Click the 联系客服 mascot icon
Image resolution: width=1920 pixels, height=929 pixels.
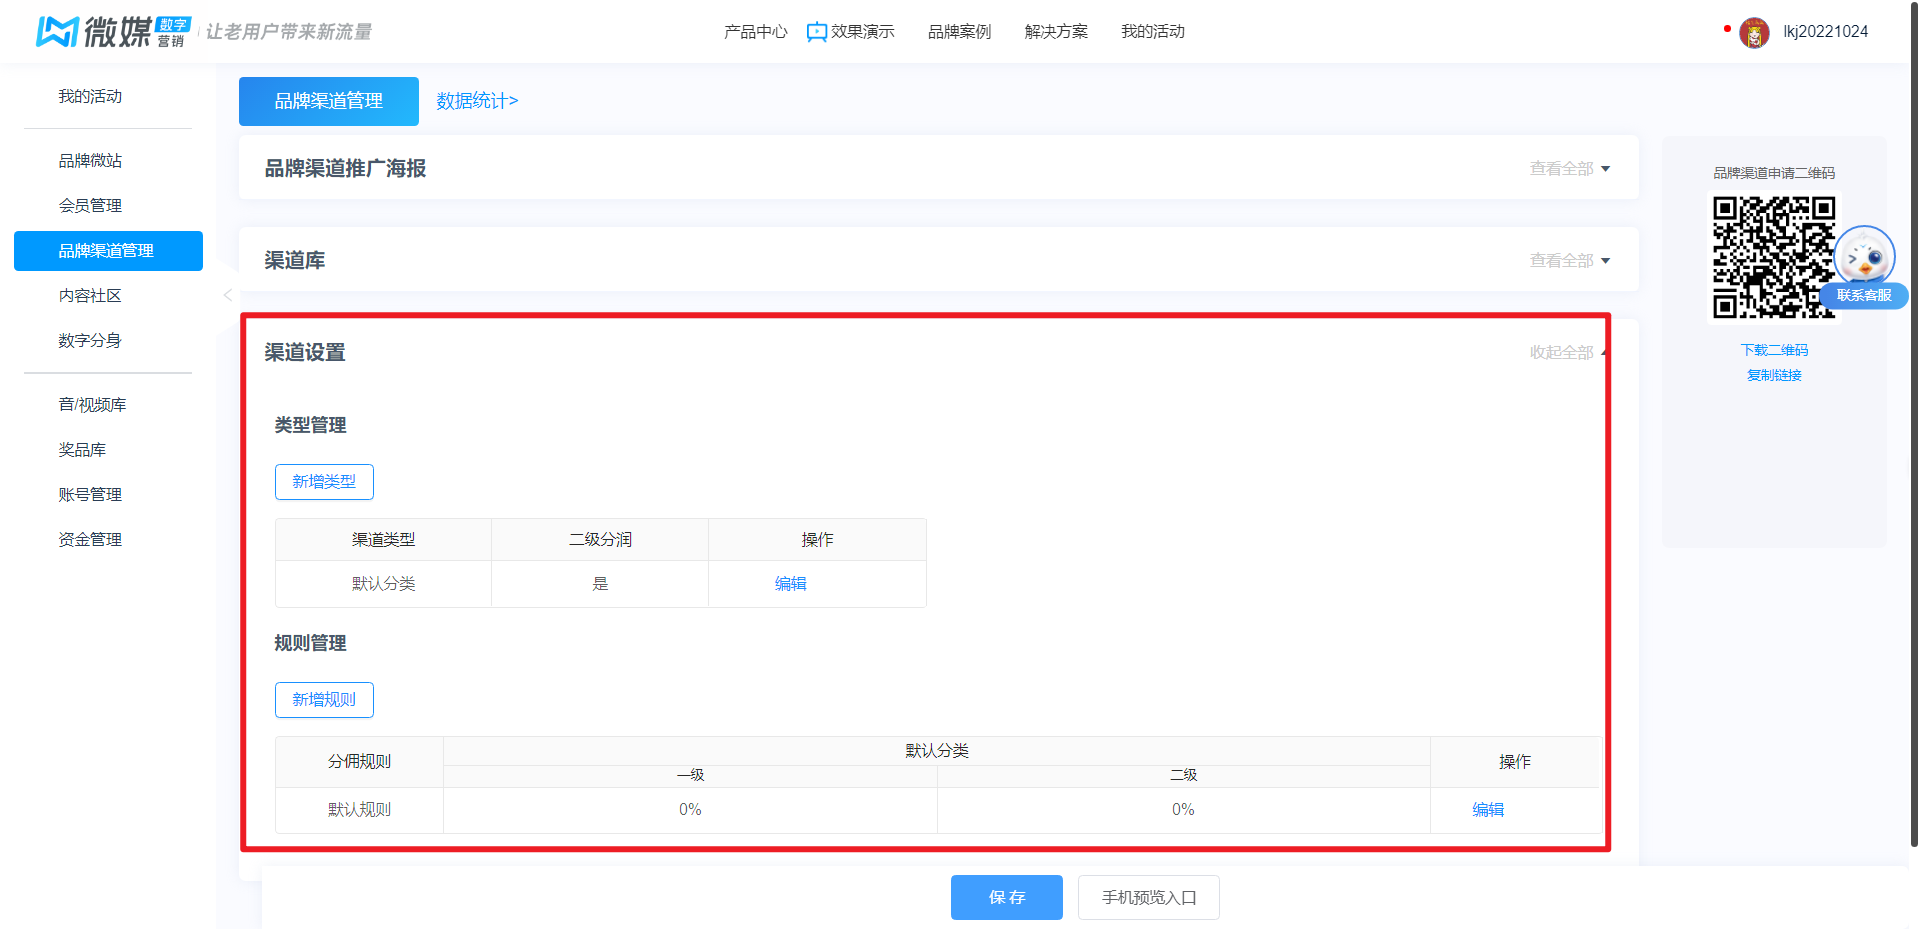click(1864, 258)
